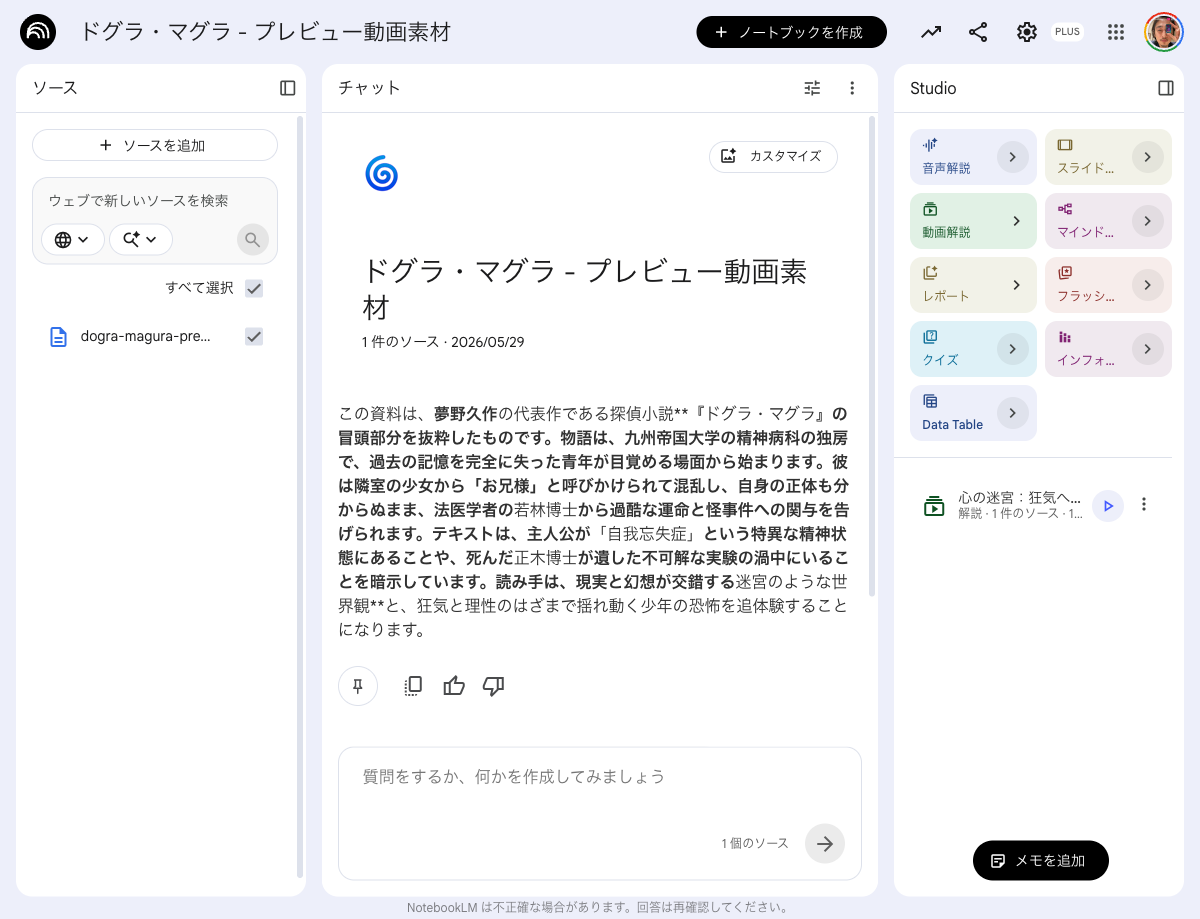This screenshot has height=919, width=1200.
Task: Create インフォグラフィック infographic
Action: pos(1108,349)
